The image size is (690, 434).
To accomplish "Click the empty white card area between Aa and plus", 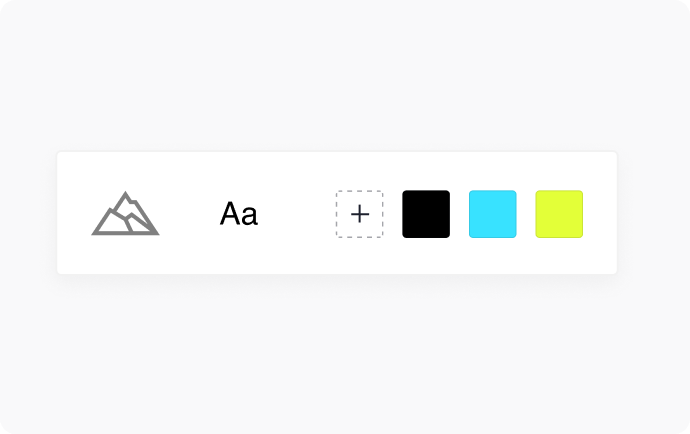I will (297, 214).
